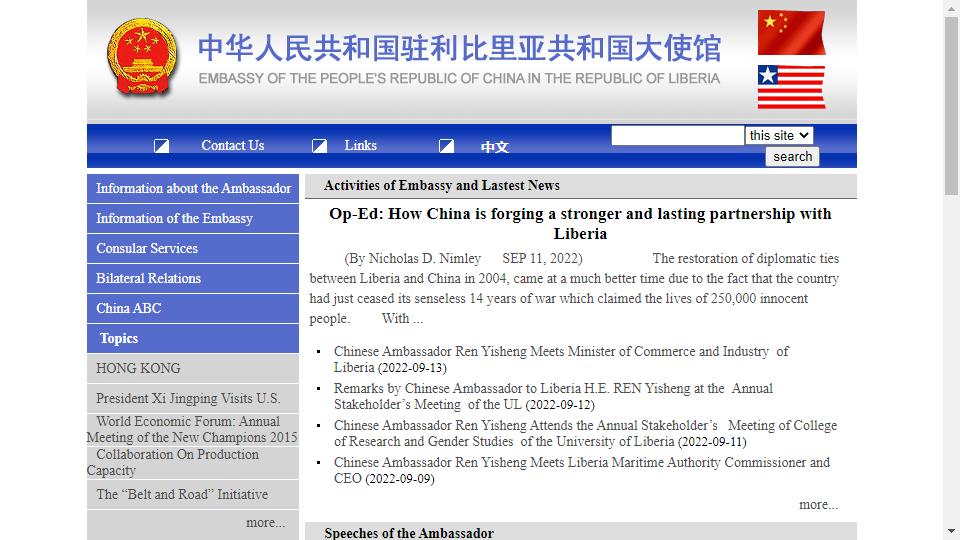
Task: Click the scrollbar down arrow
Action: tap(951, 531)
